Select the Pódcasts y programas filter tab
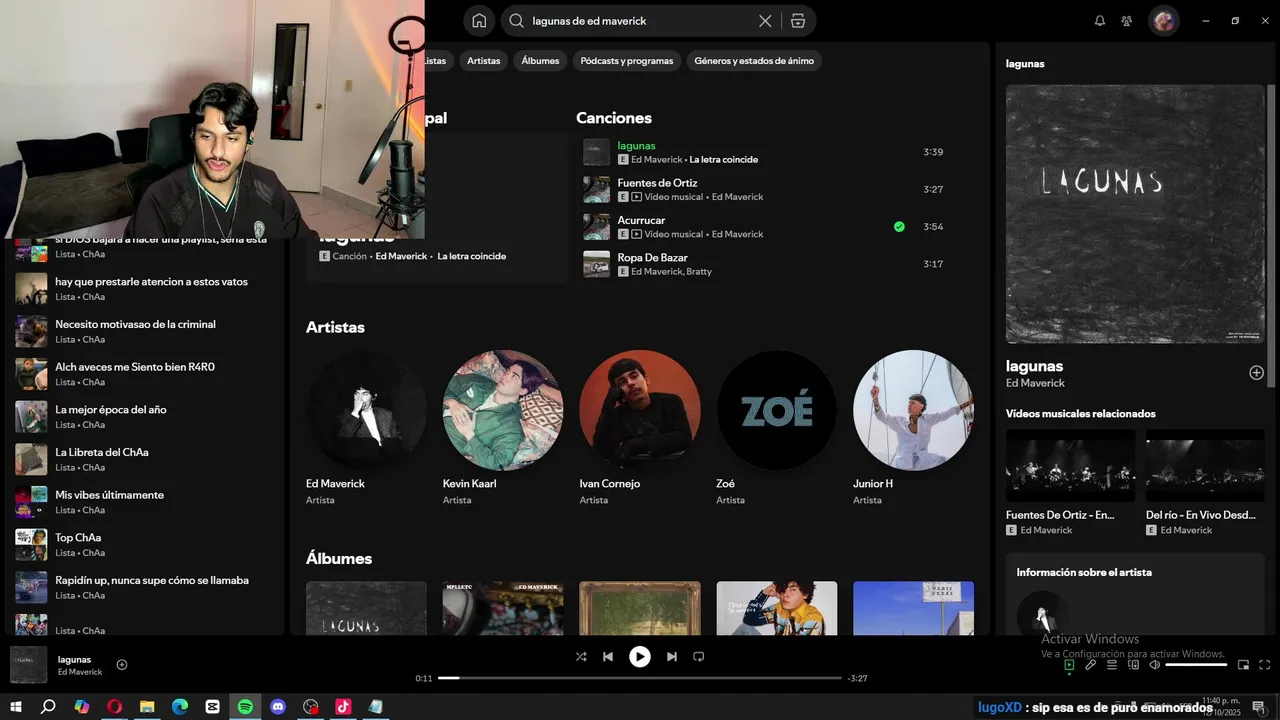The width and height of the screenshot is (1280, 720). coord(627,61)
